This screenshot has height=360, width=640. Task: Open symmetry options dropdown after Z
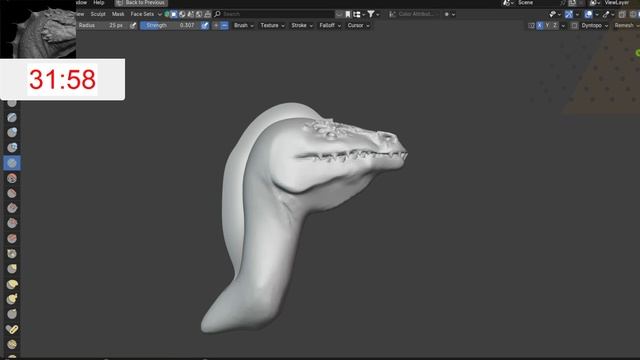tap(563, 25)
